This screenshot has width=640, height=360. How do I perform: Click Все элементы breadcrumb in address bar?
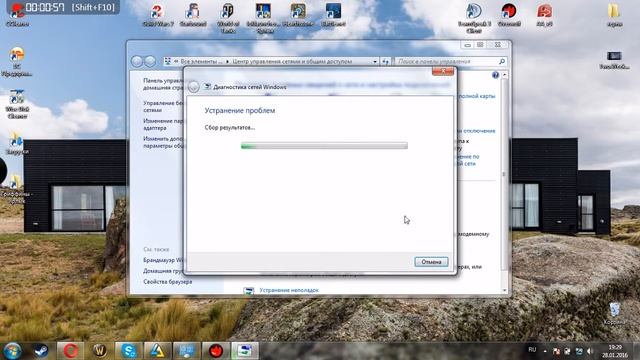(201, 62)
